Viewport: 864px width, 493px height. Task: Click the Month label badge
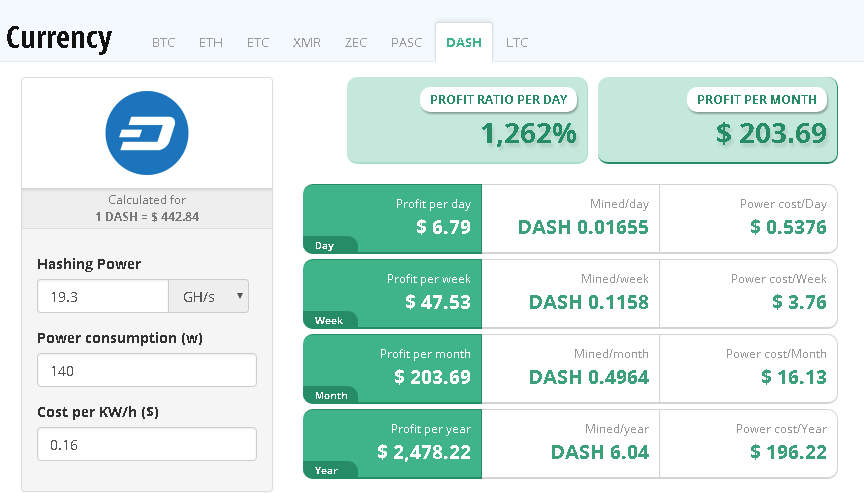(x=331, y=396)
